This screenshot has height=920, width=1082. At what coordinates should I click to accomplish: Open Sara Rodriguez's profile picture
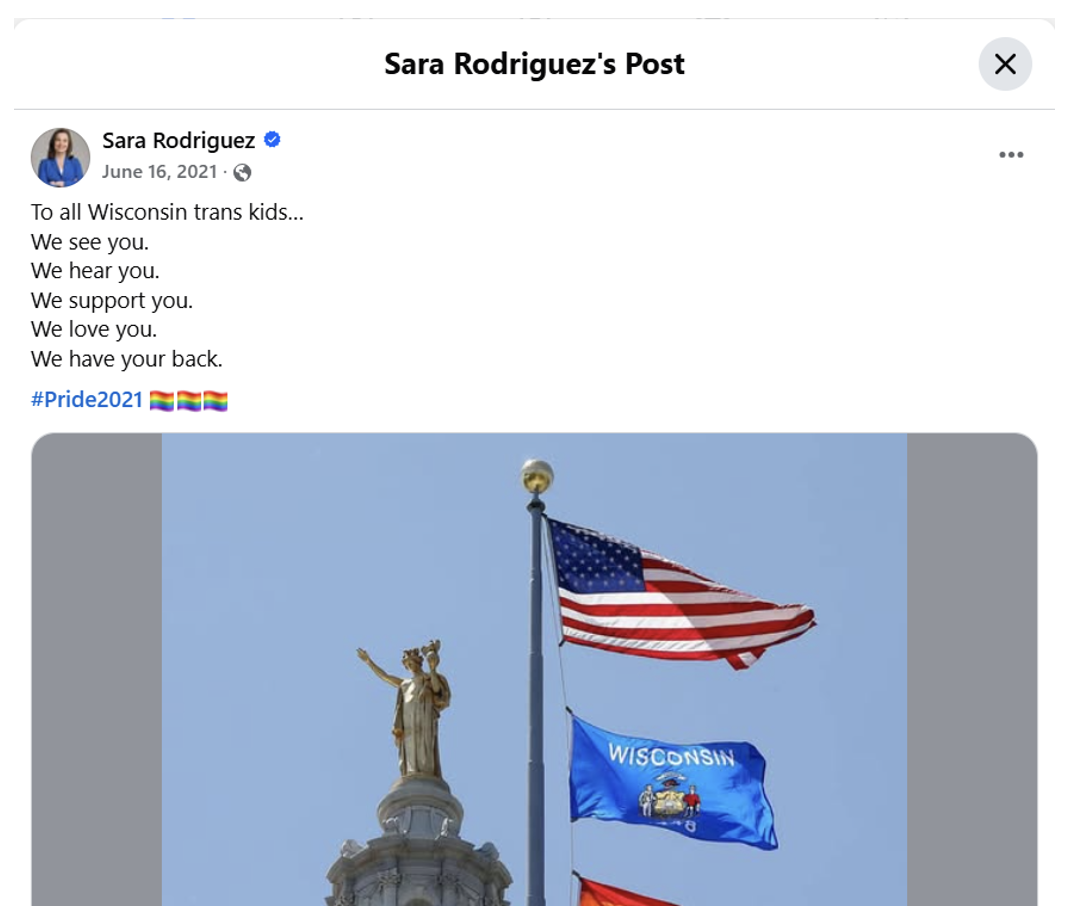[x=61, y=157]
